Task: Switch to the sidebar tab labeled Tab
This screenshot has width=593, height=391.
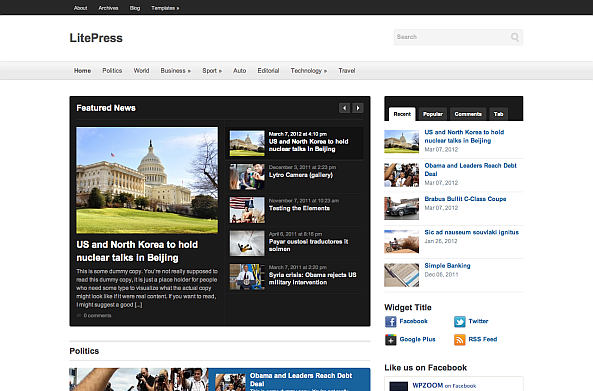Action: [x=498, y=114]
